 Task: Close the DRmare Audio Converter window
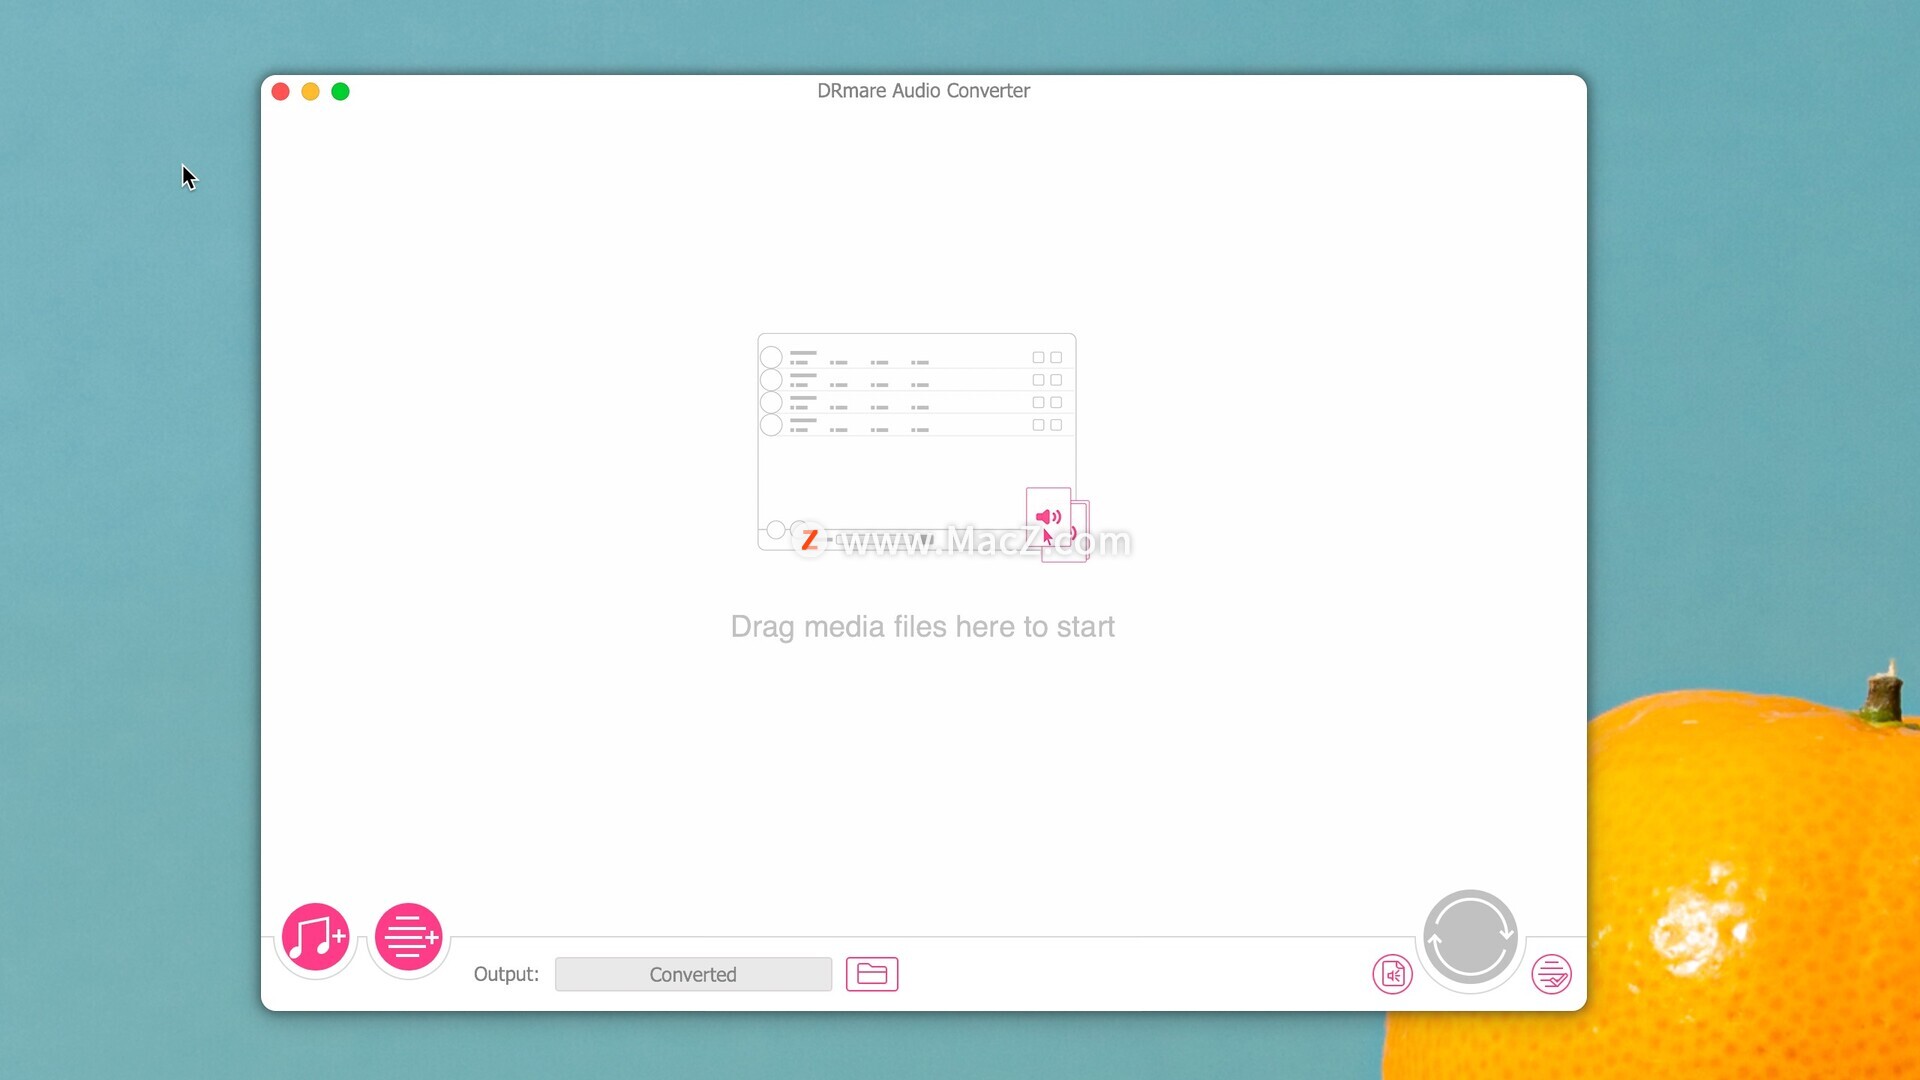click(281, 92)
